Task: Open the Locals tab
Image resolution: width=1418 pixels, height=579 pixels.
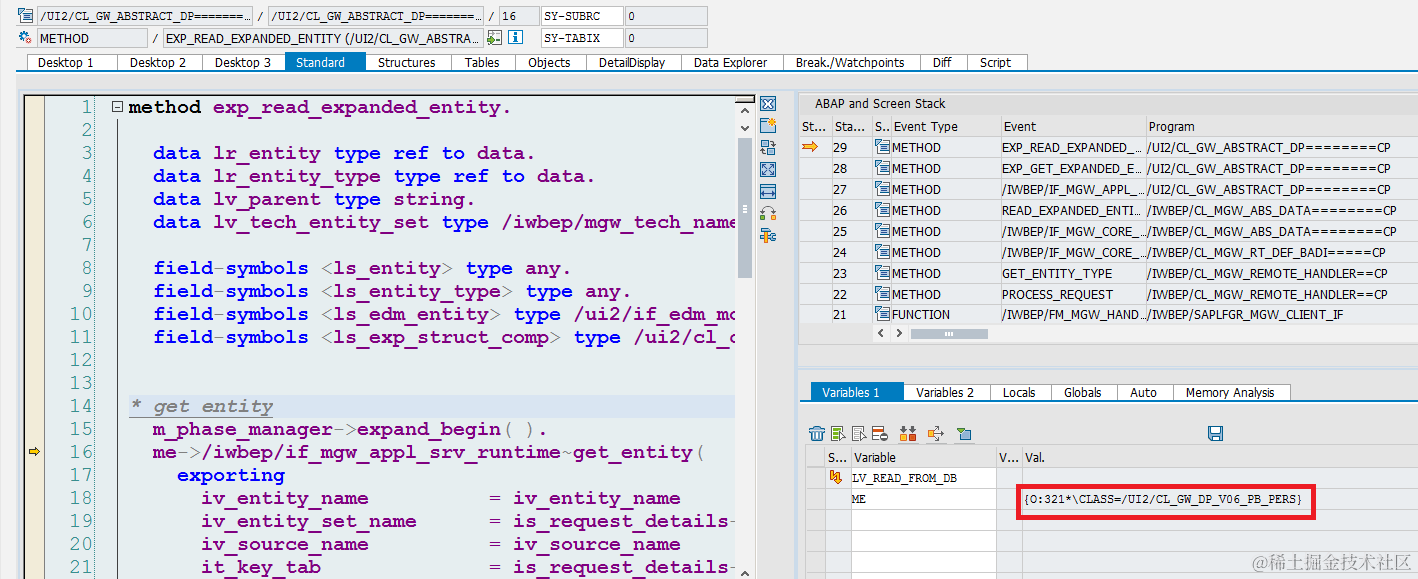Action: click(1019, 392)
